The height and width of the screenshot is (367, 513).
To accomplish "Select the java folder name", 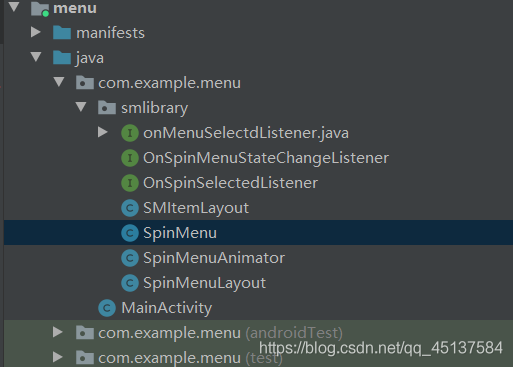I will pos(90,58).
